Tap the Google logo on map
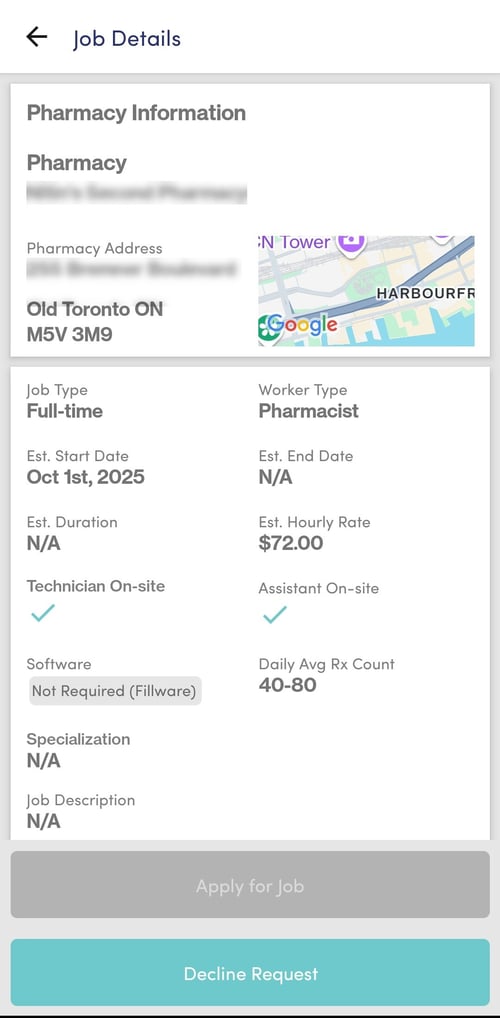The width and height of the screenshot is (500, 1018). coord(303,323)
